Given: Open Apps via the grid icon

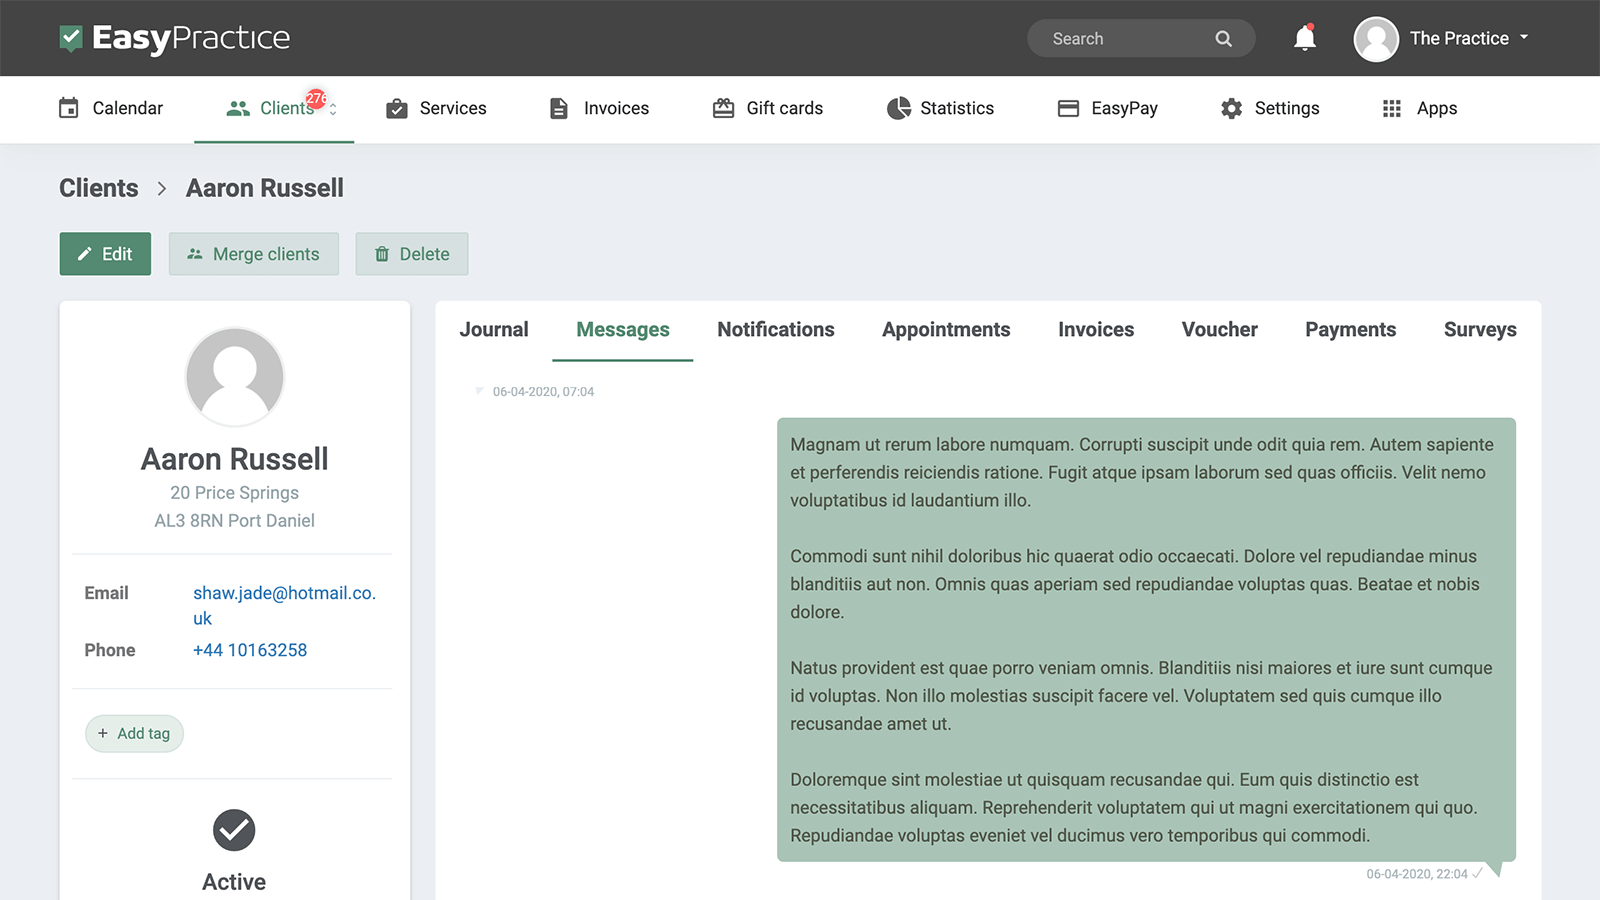Looking at the screenshot, I should [x=1390, y=108].
